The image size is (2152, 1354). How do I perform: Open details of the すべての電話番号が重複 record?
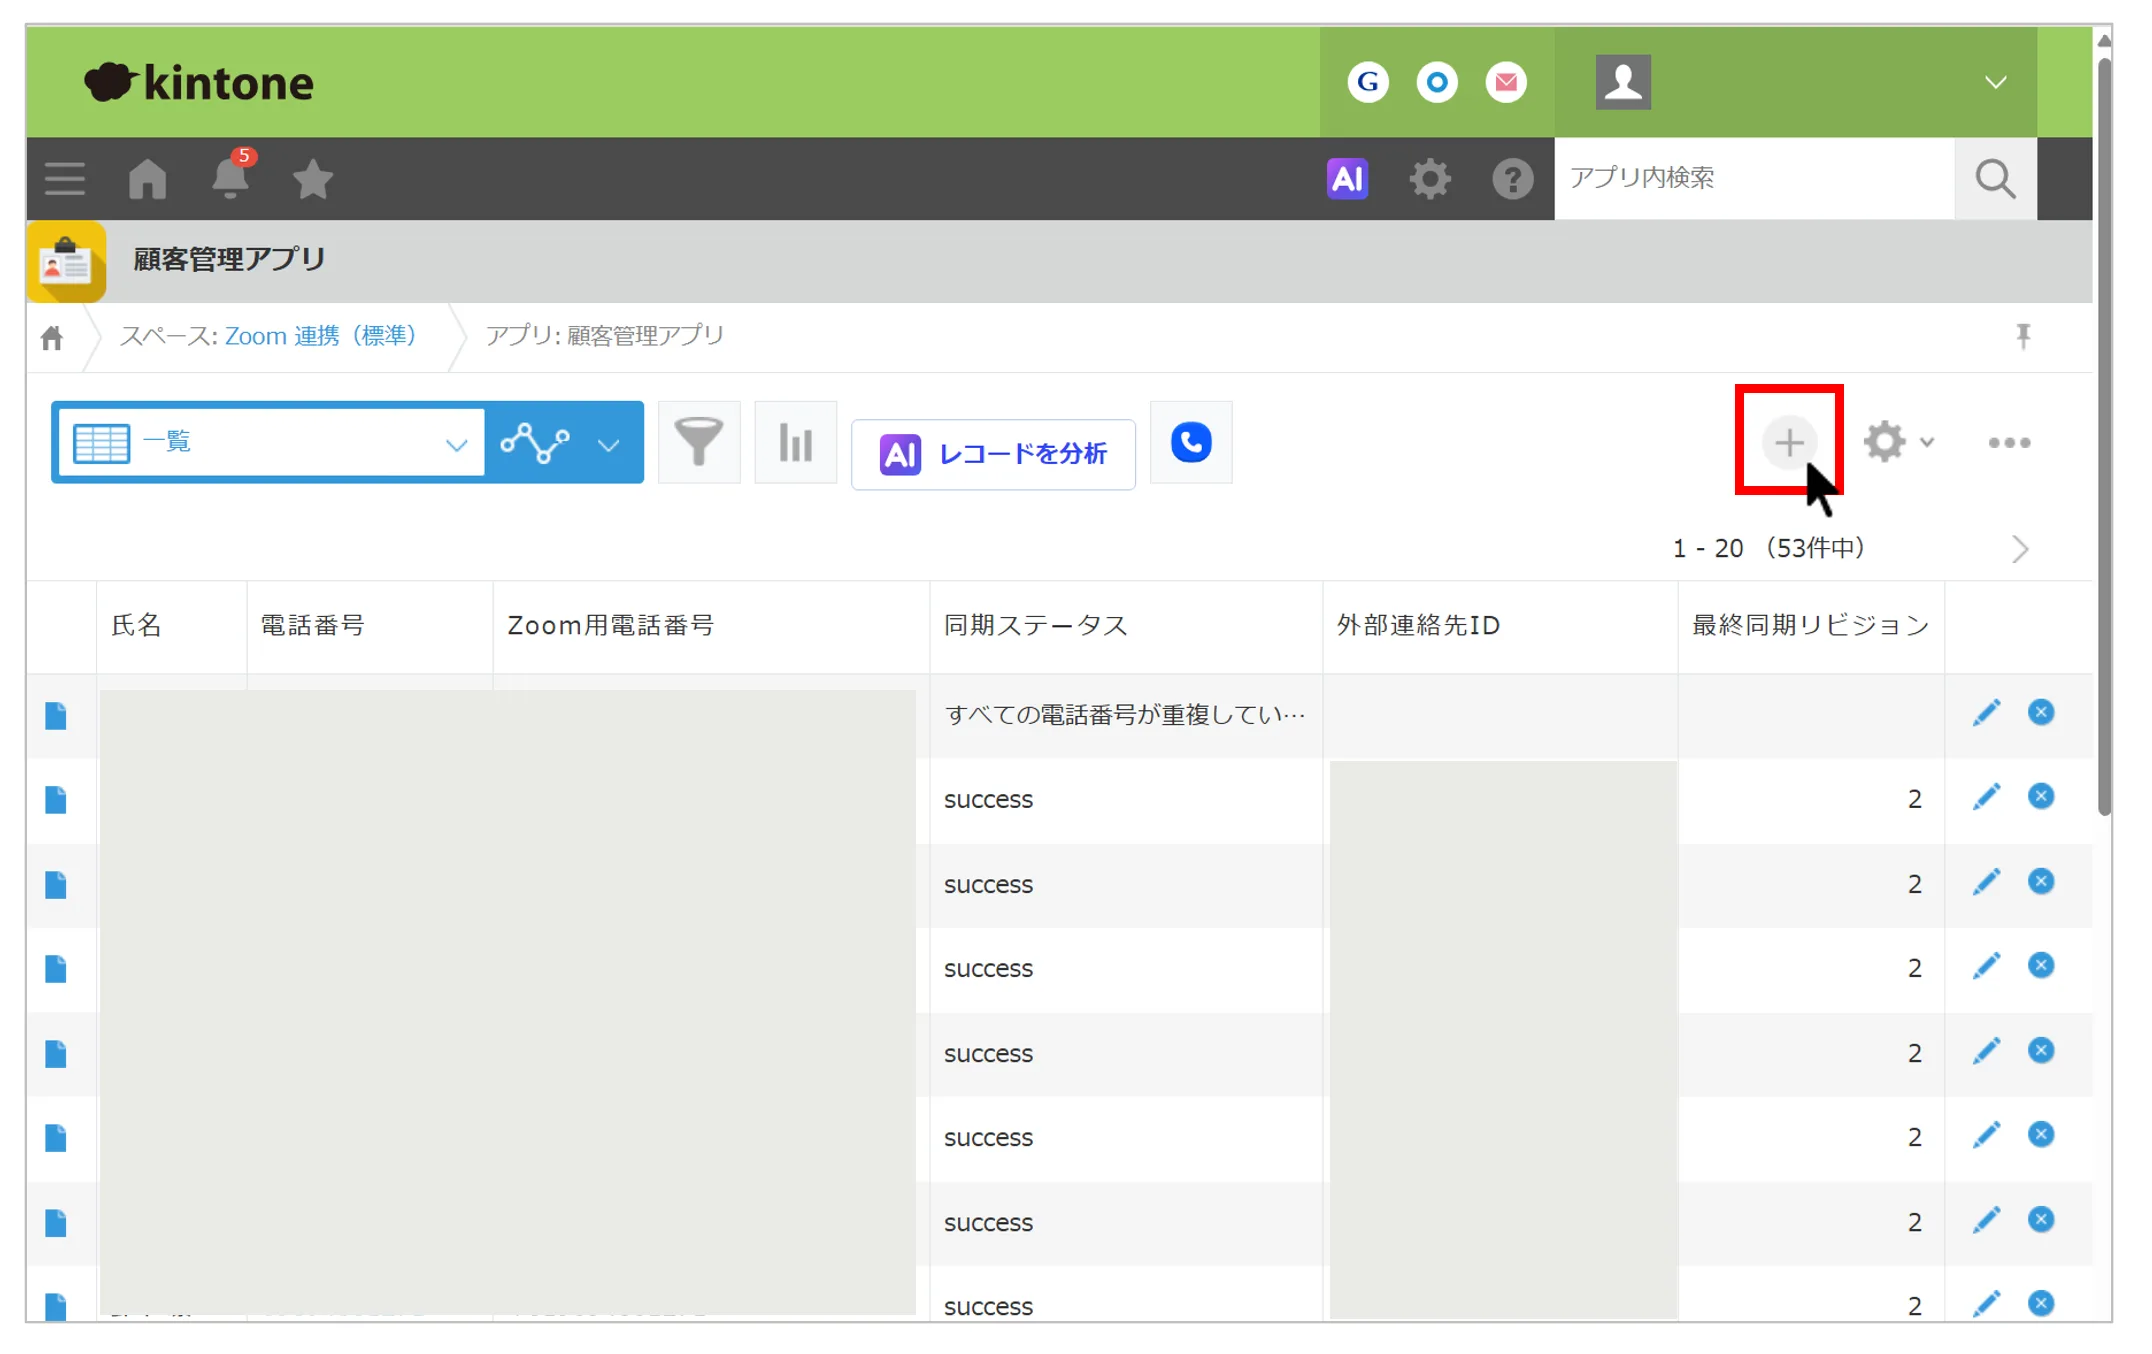[x=56, y=716]
